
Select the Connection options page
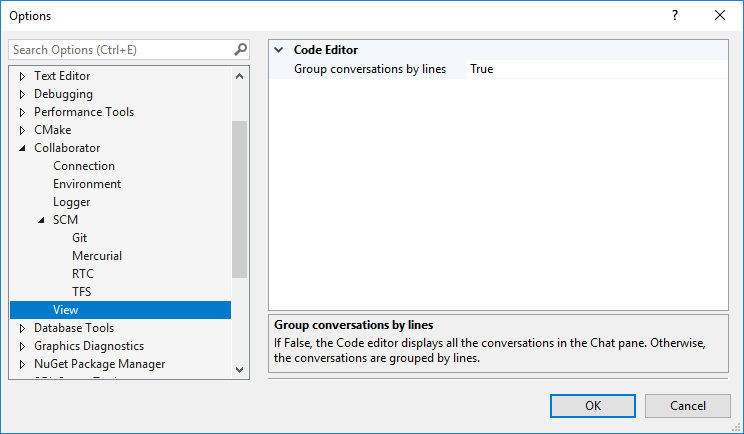tap(84, 166)
